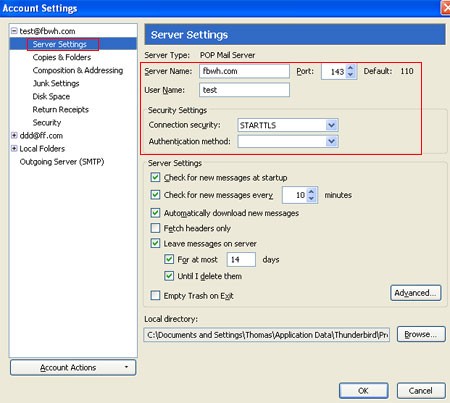The height and width of the screenshot is (403, 450).
Task: Click into the Server Name field
Action: pyautogui.click(x=244, y=71)
